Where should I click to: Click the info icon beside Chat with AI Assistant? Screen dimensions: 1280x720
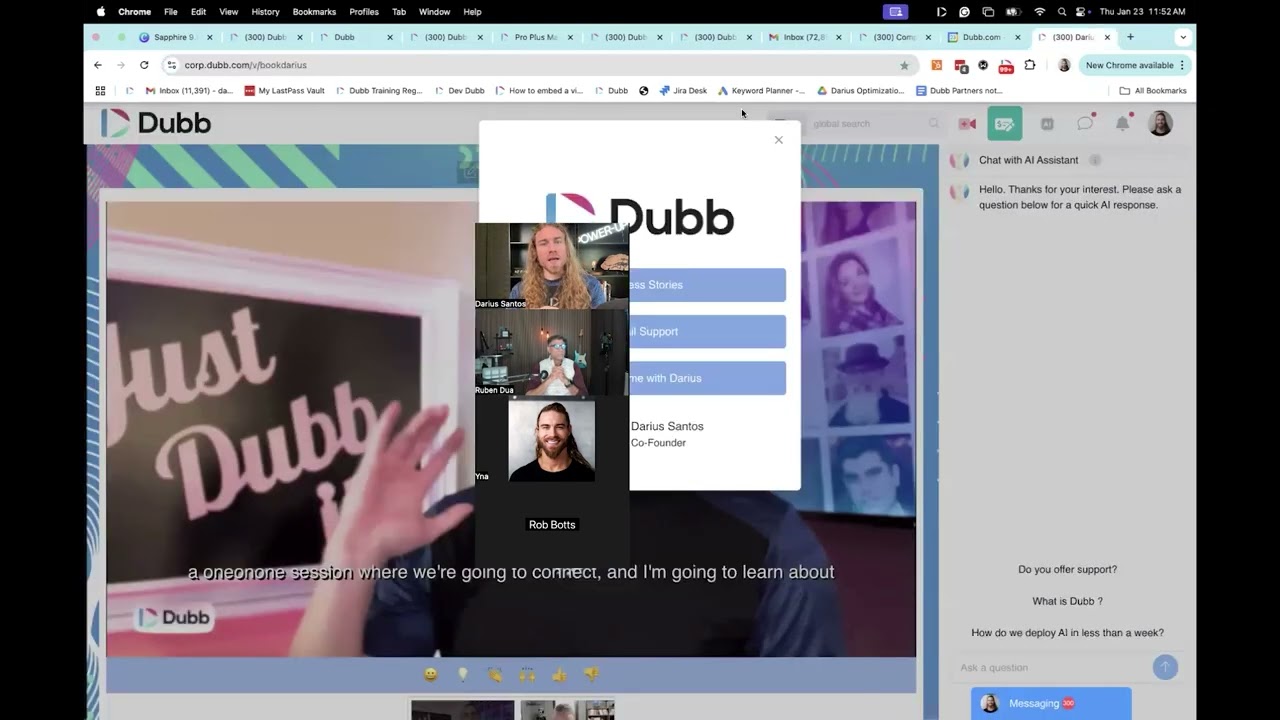(1094, 160)
